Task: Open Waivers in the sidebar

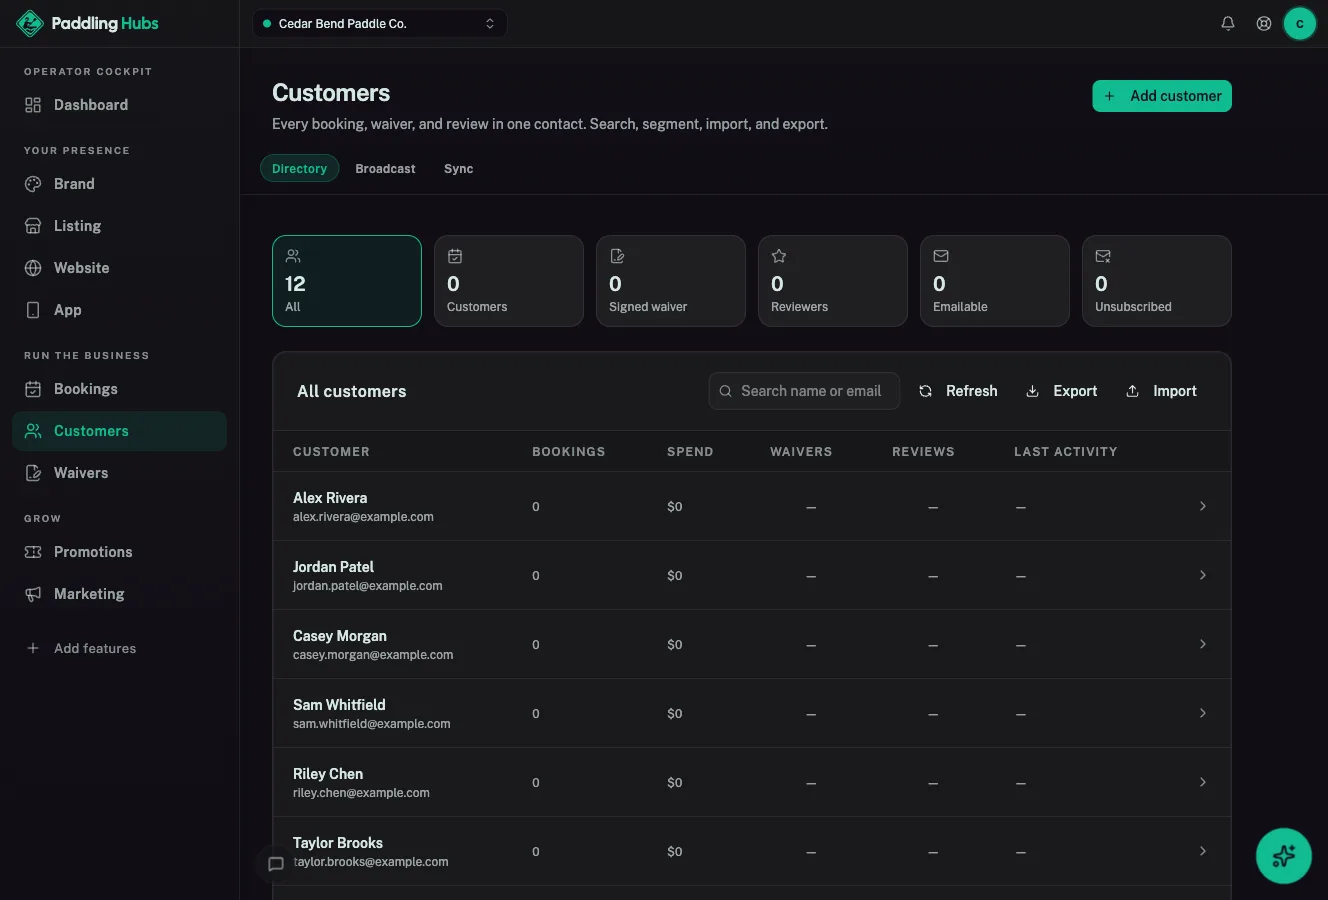Action: pos(120,473)
